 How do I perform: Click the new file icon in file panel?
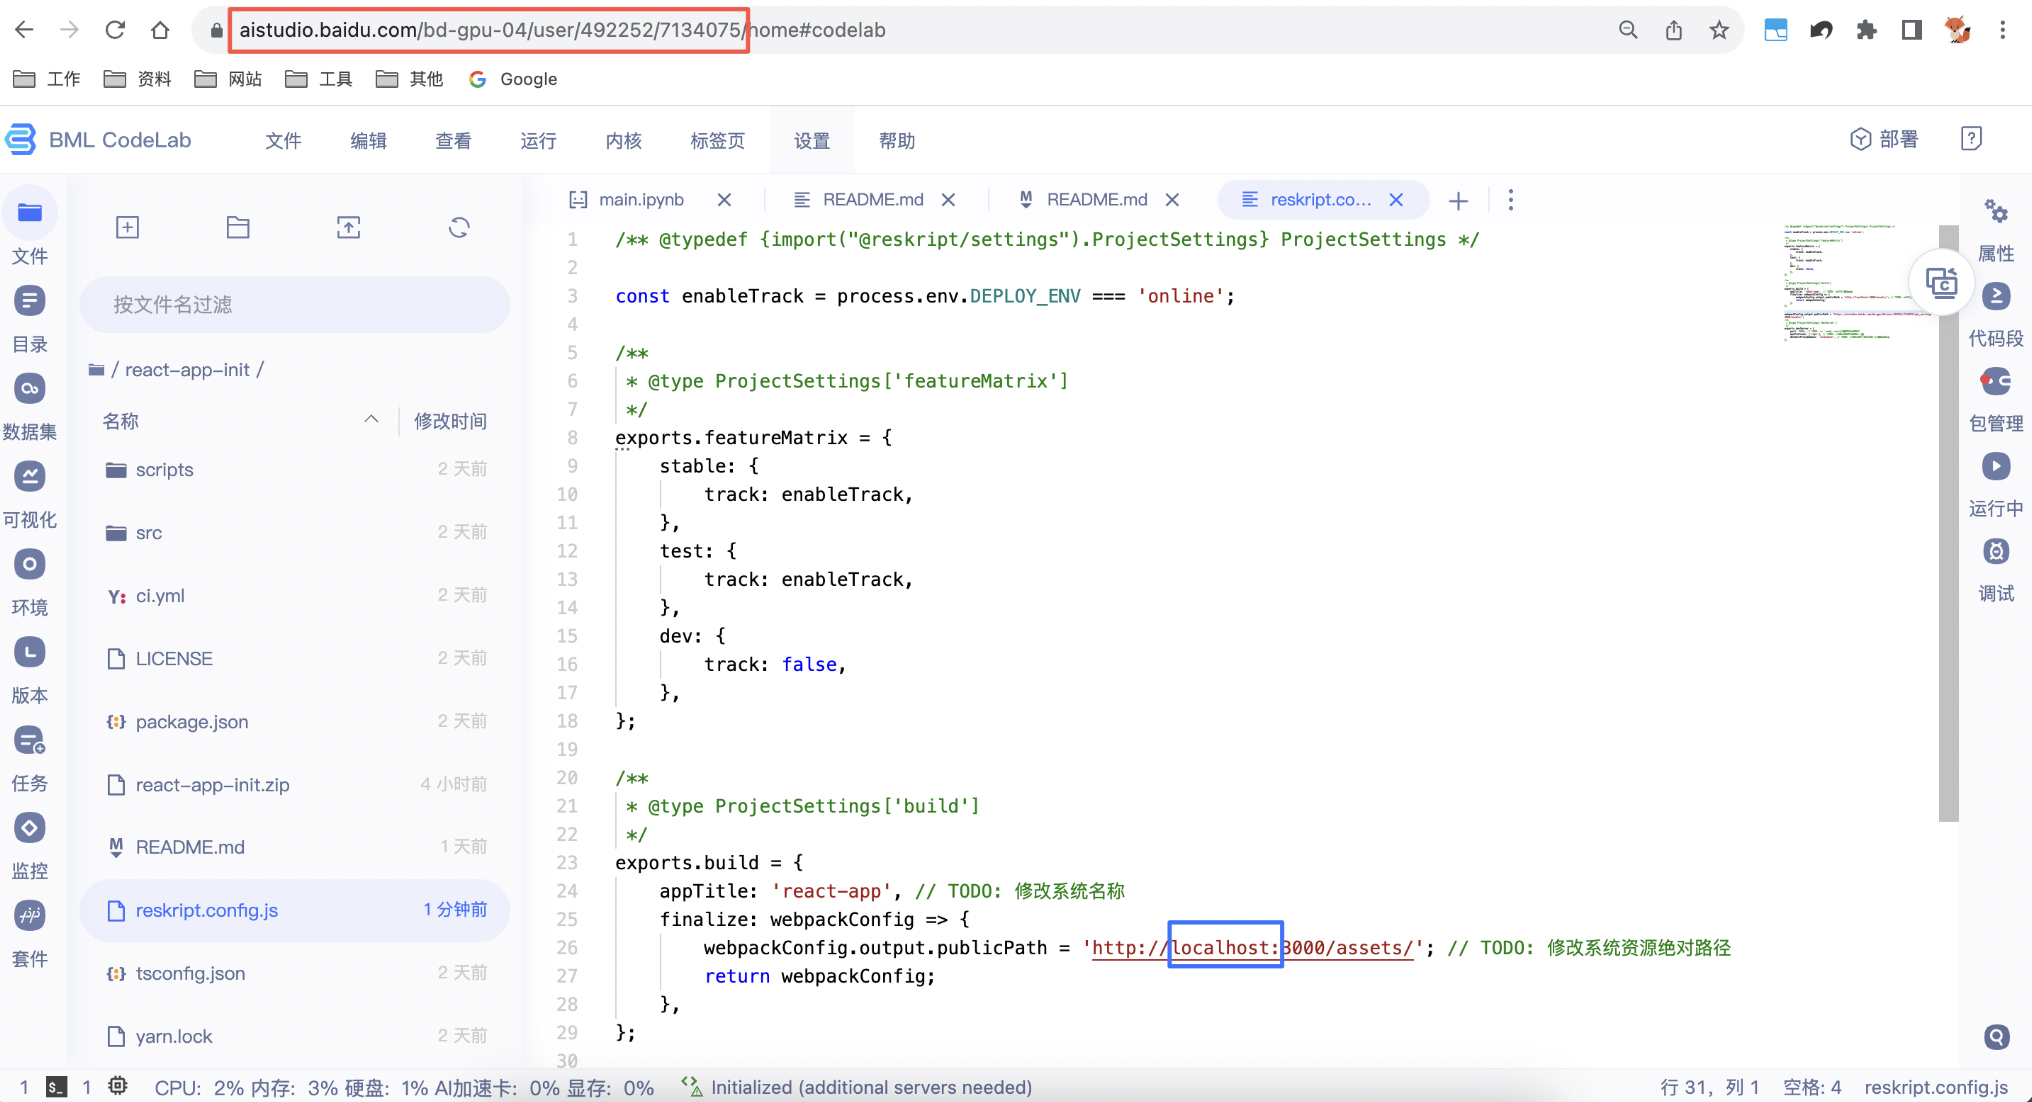127,227
